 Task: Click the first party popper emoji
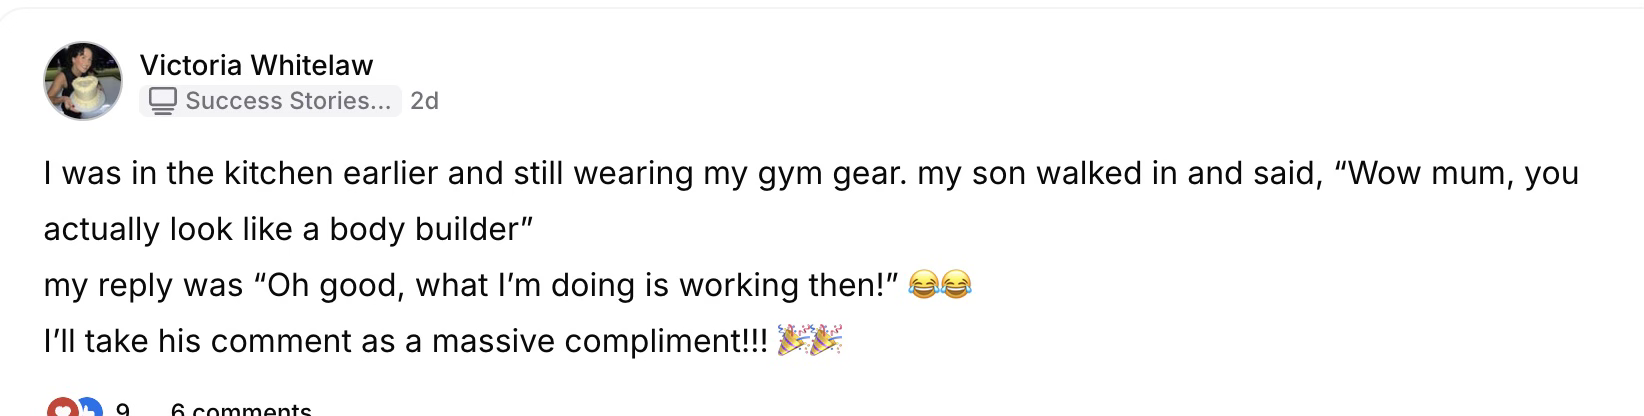click(794, 341)
